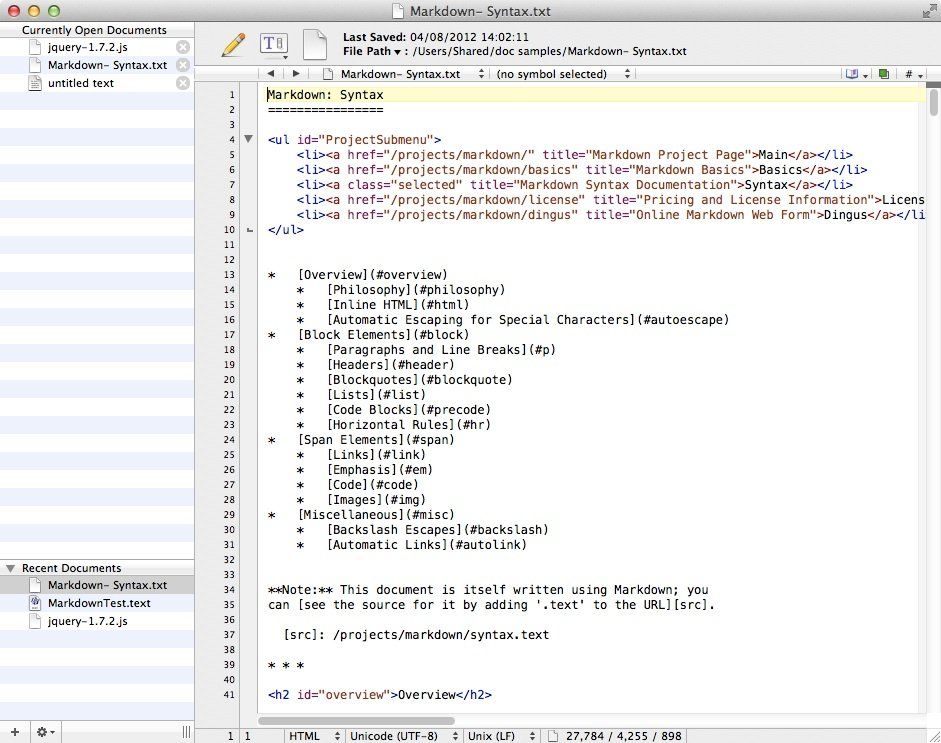Click the + button to add a document

click(x=14, y=731)
